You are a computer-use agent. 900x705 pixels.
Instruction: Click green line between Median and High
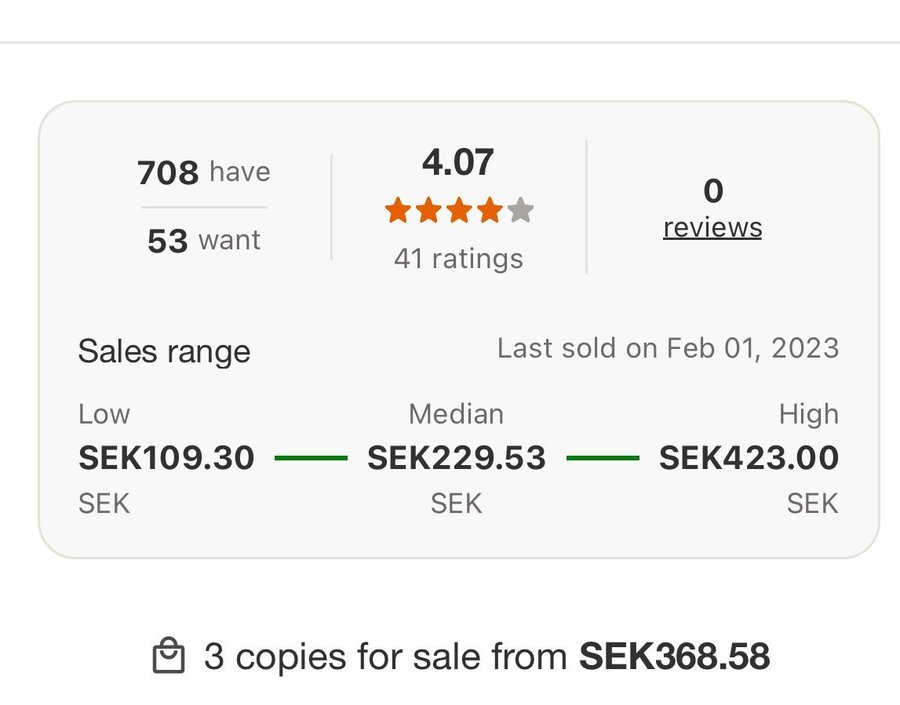[602, 458]
